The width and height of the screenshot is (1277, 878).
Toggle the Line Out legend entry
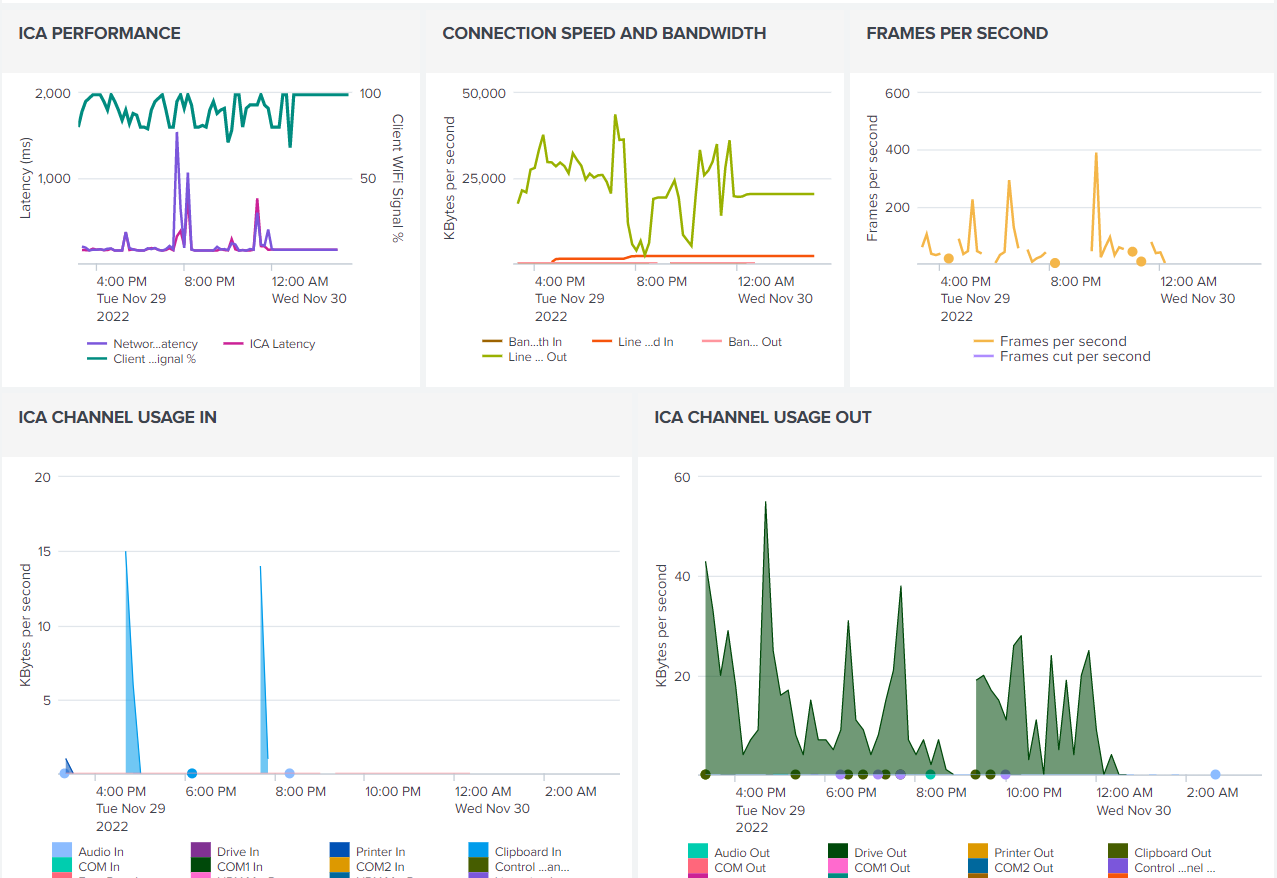[x=537, y=357]
